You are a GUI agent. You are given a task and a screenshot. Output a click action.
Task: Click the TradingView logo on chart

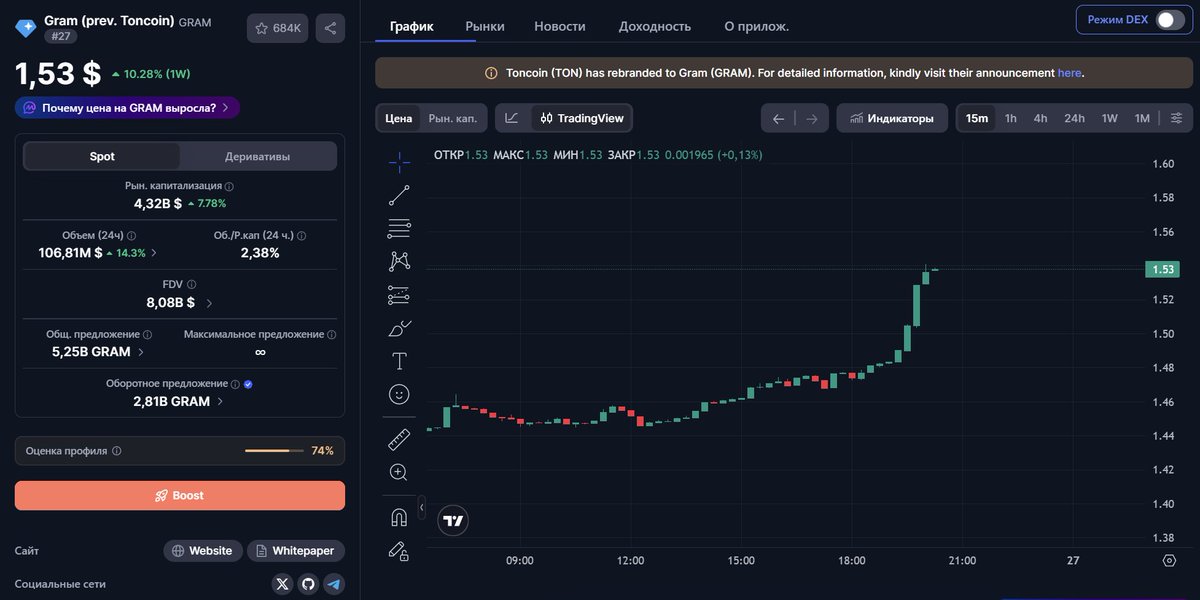(x=454, y=520)
